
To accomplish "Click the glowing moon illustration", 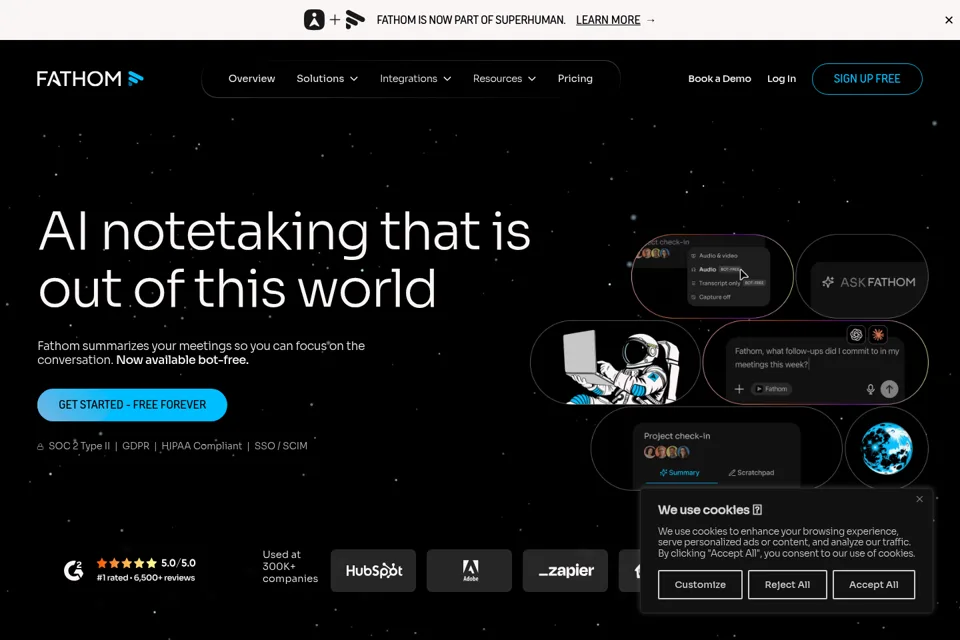I will click(x=887, y=448).
